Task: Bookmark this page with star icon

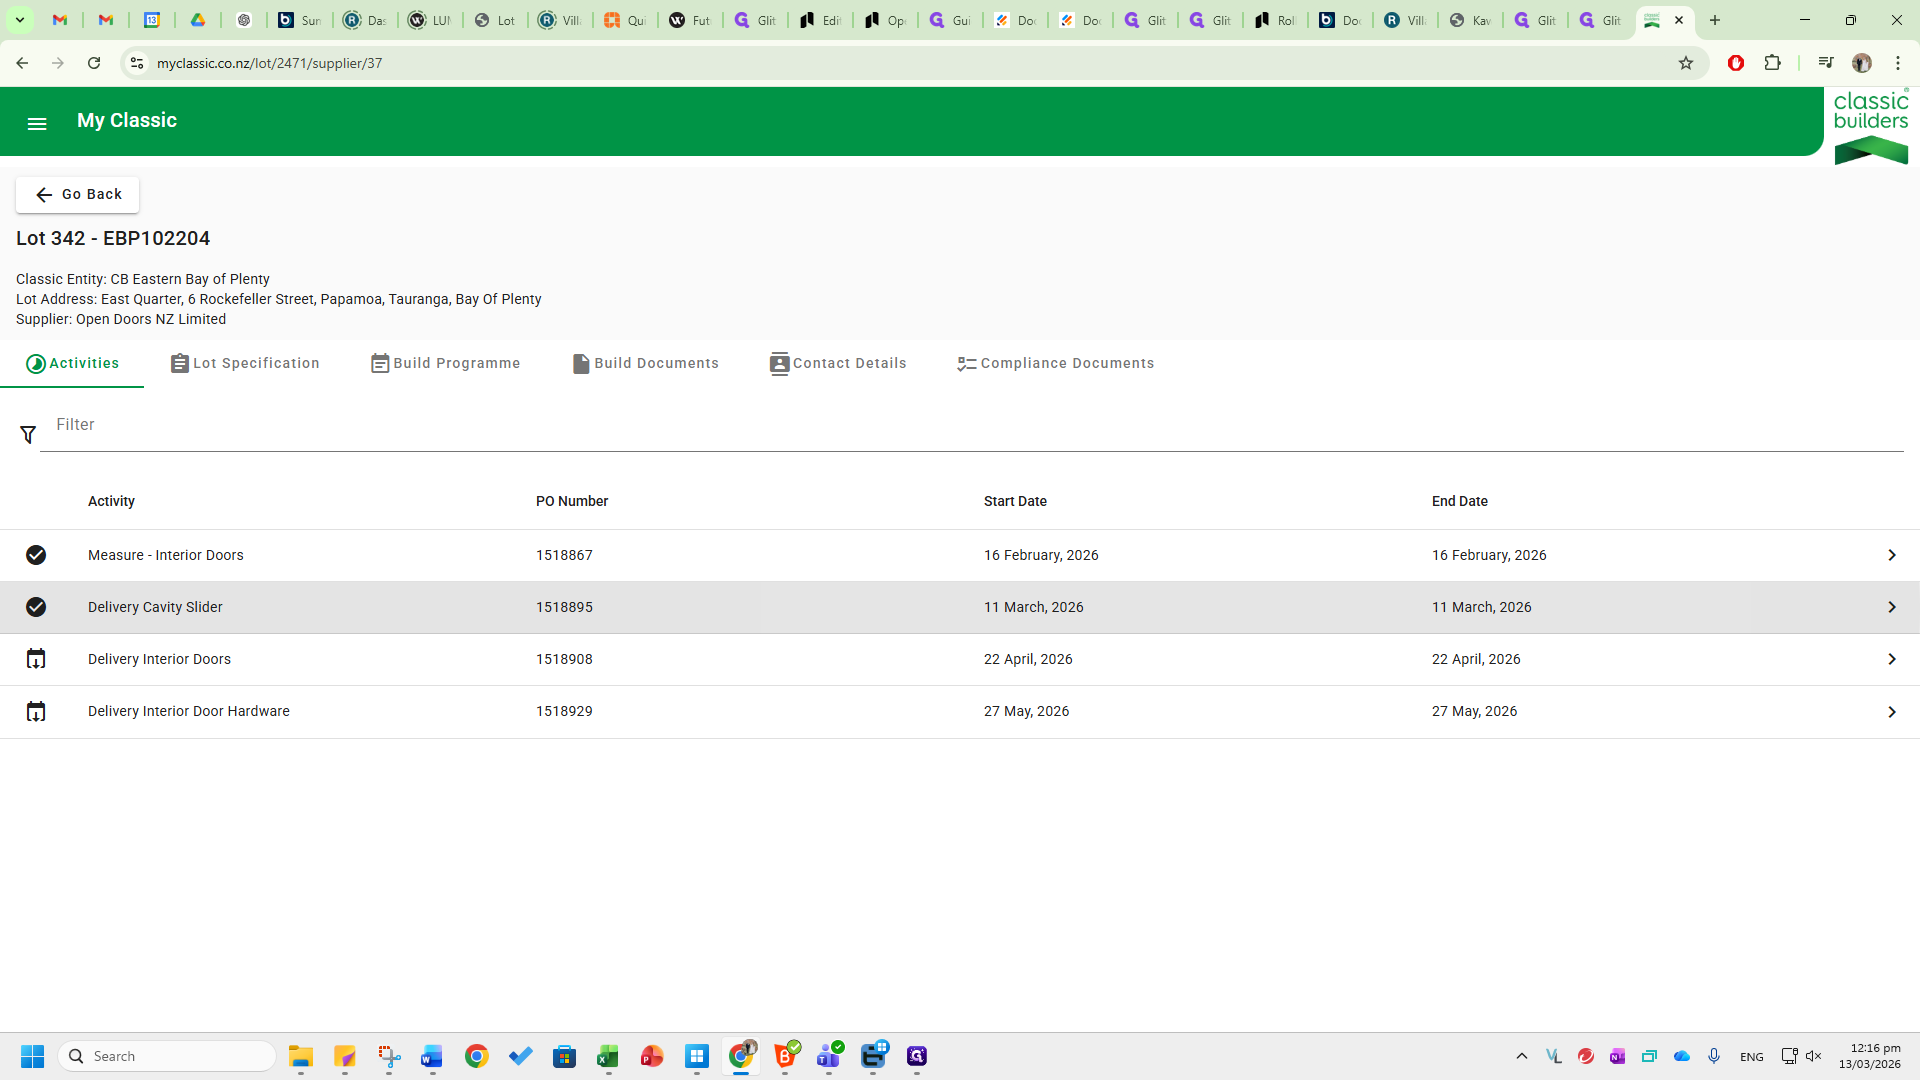Action: (1686, 63)
